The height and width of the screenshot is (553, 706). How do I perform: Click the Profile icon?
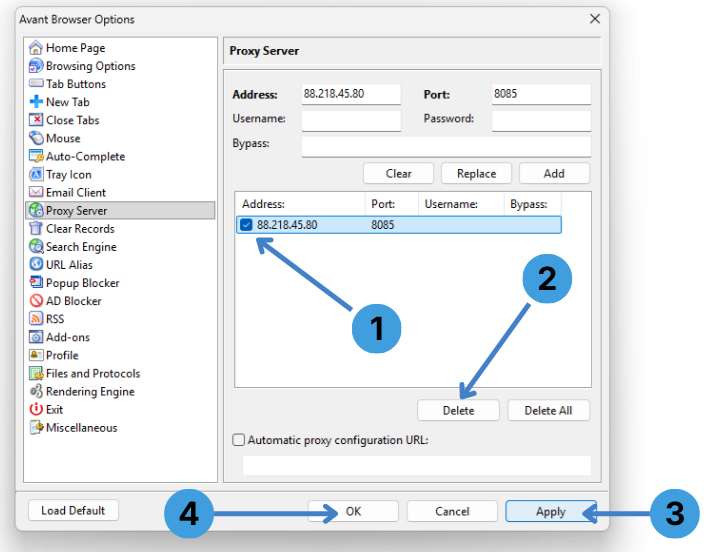[x=36, y=355]
